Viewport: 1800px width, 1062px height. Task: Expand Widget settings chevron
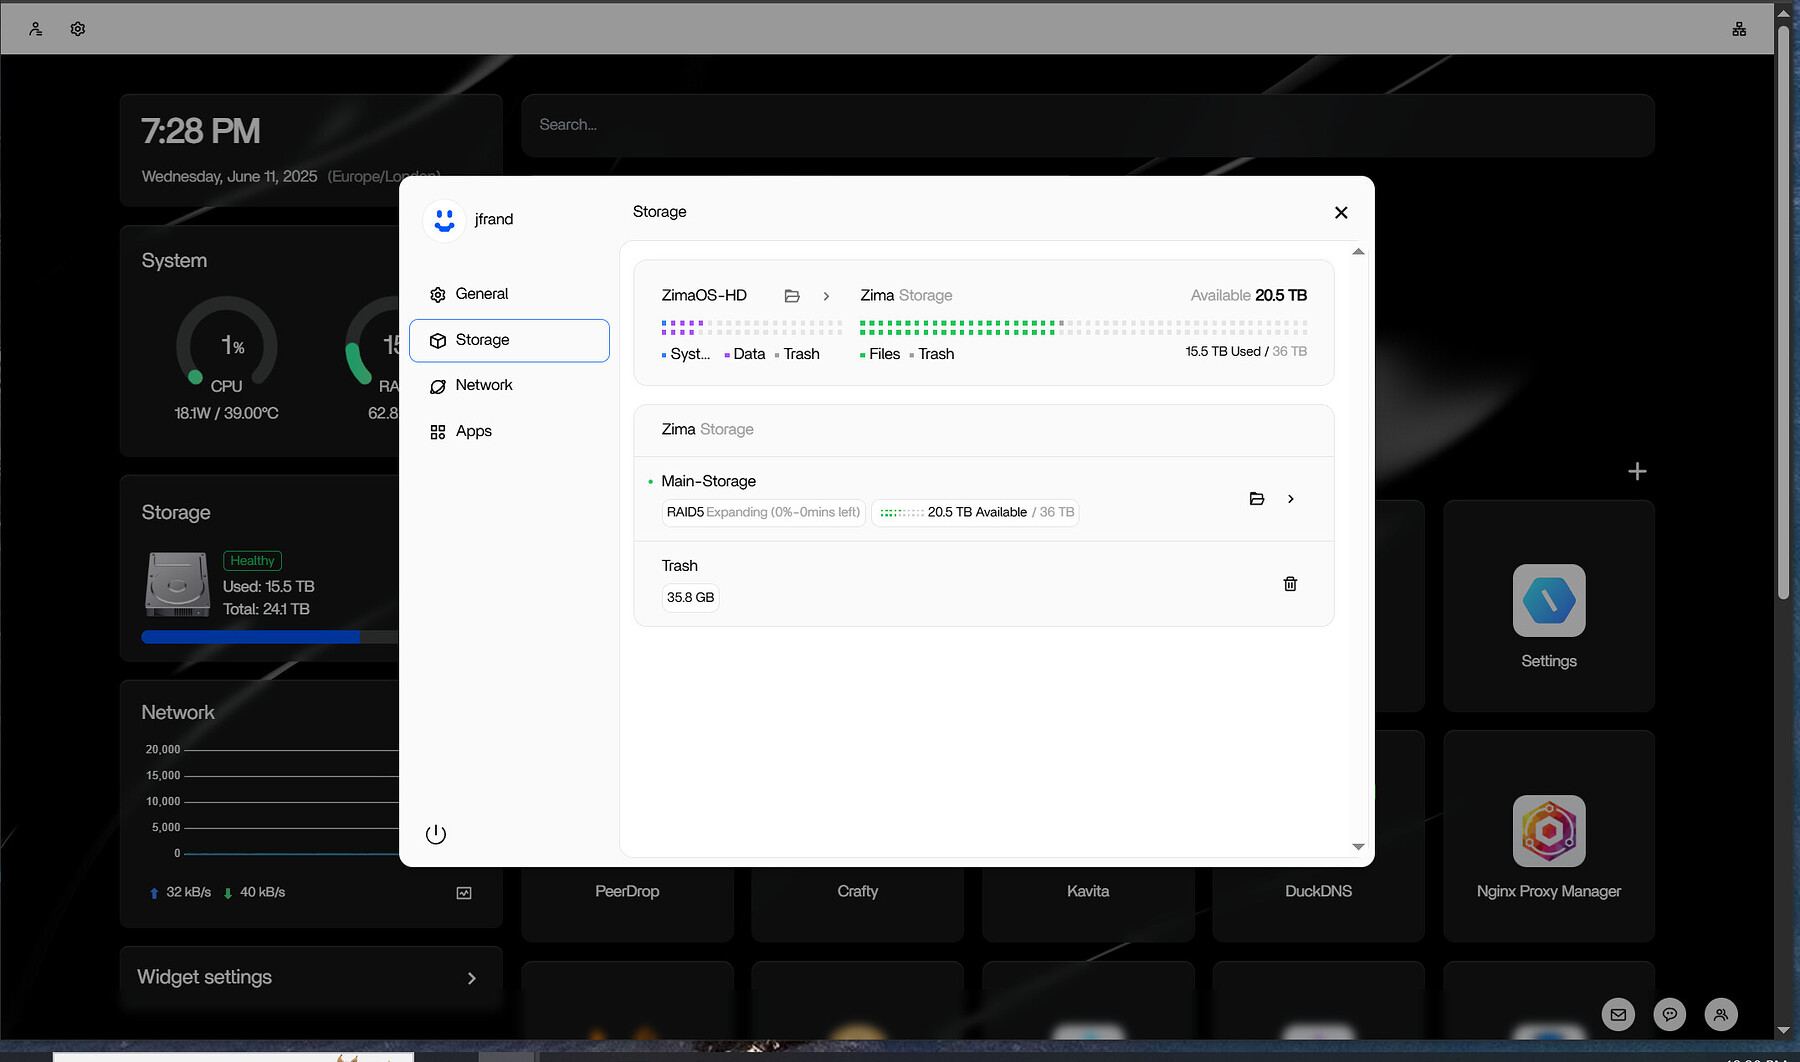472,978
